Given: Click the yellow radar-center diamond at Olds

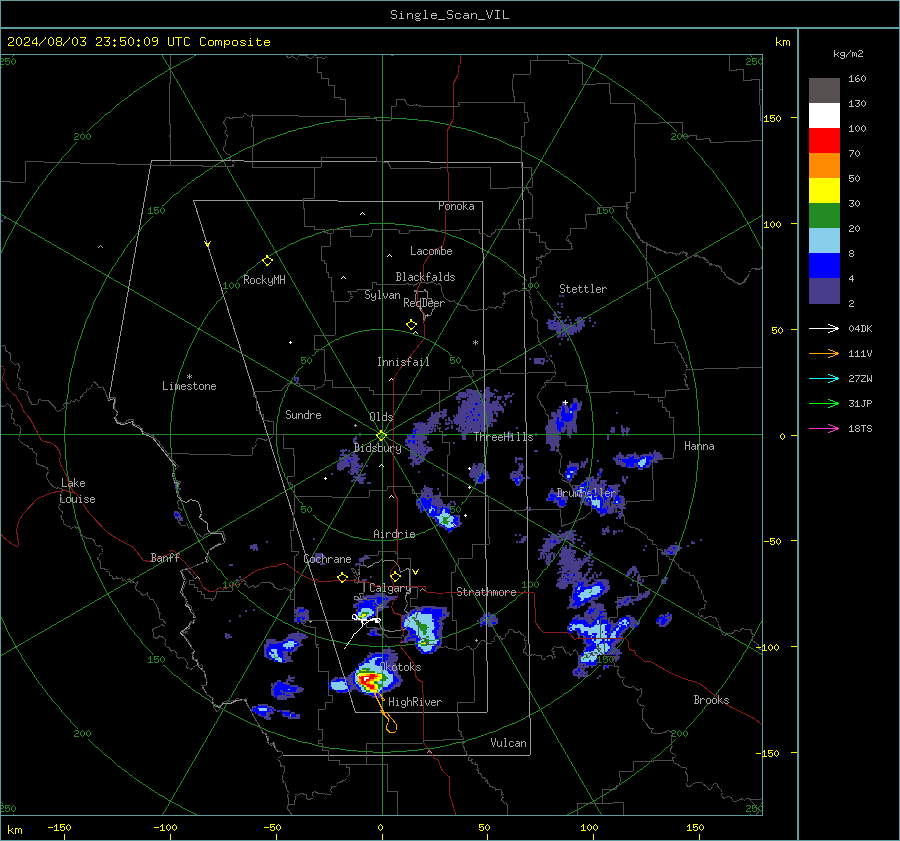Looking at the screenshot, I should 381,435.
